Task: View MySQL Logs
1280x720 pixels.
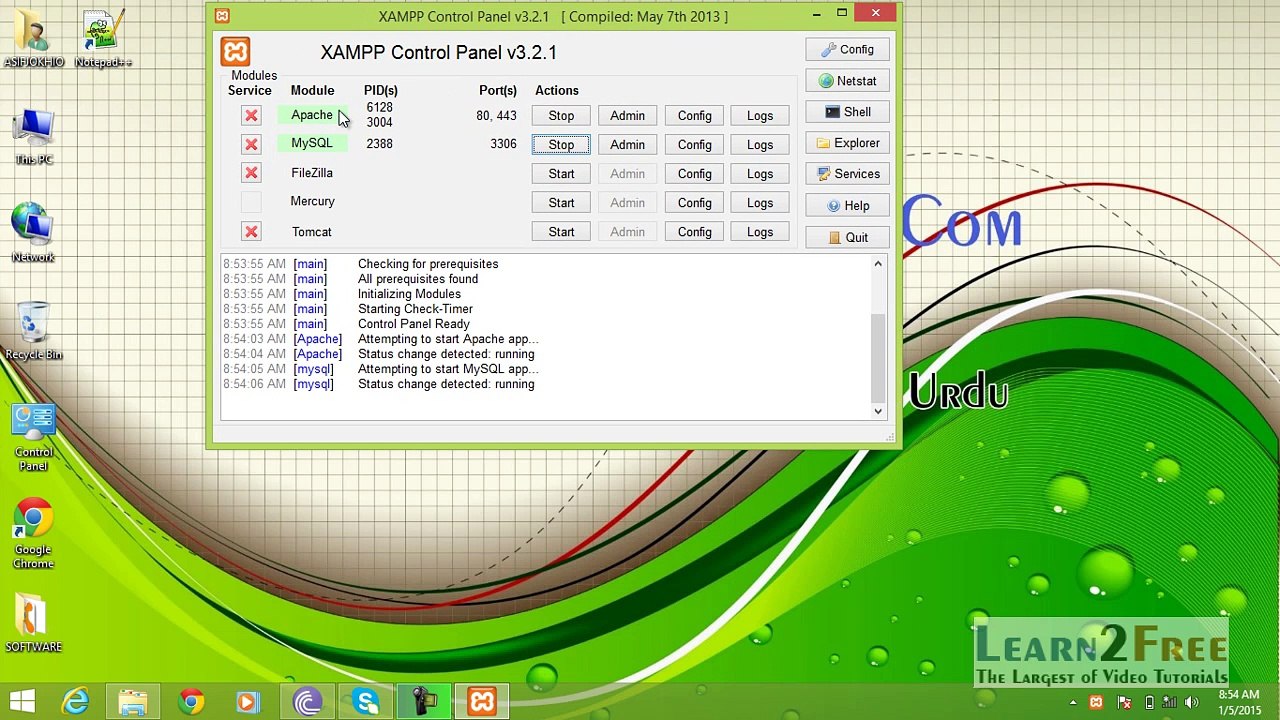Action: pos(760,145)
